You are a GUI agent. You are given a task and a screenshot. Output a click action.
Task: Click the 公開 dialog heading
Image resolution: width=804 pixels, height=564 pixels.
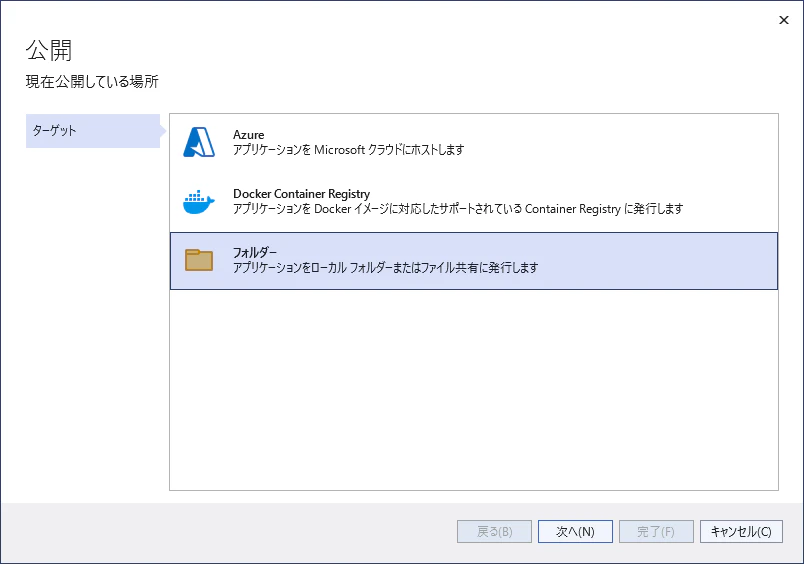tap(49, 50)
